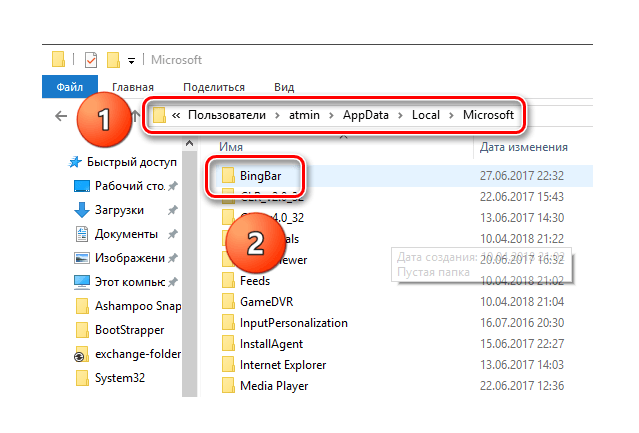This screenshot has height=433, width=639.
Task: Click the date 22.06.2017 12:36
Action: pos(522,386)
